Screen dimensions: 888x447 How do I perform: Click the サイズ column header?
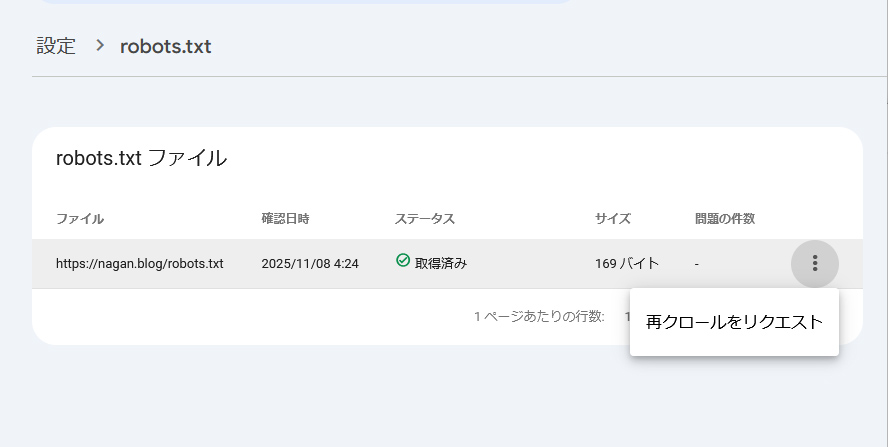[x=613, y=218]
